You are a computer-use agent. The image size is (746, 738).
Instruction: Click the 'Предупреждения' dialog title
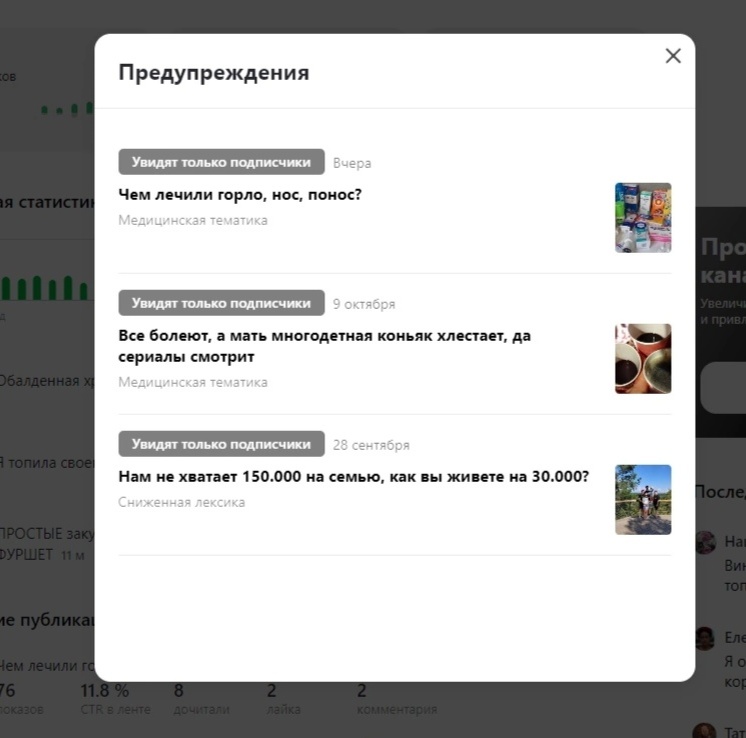(x=214, y=73)
